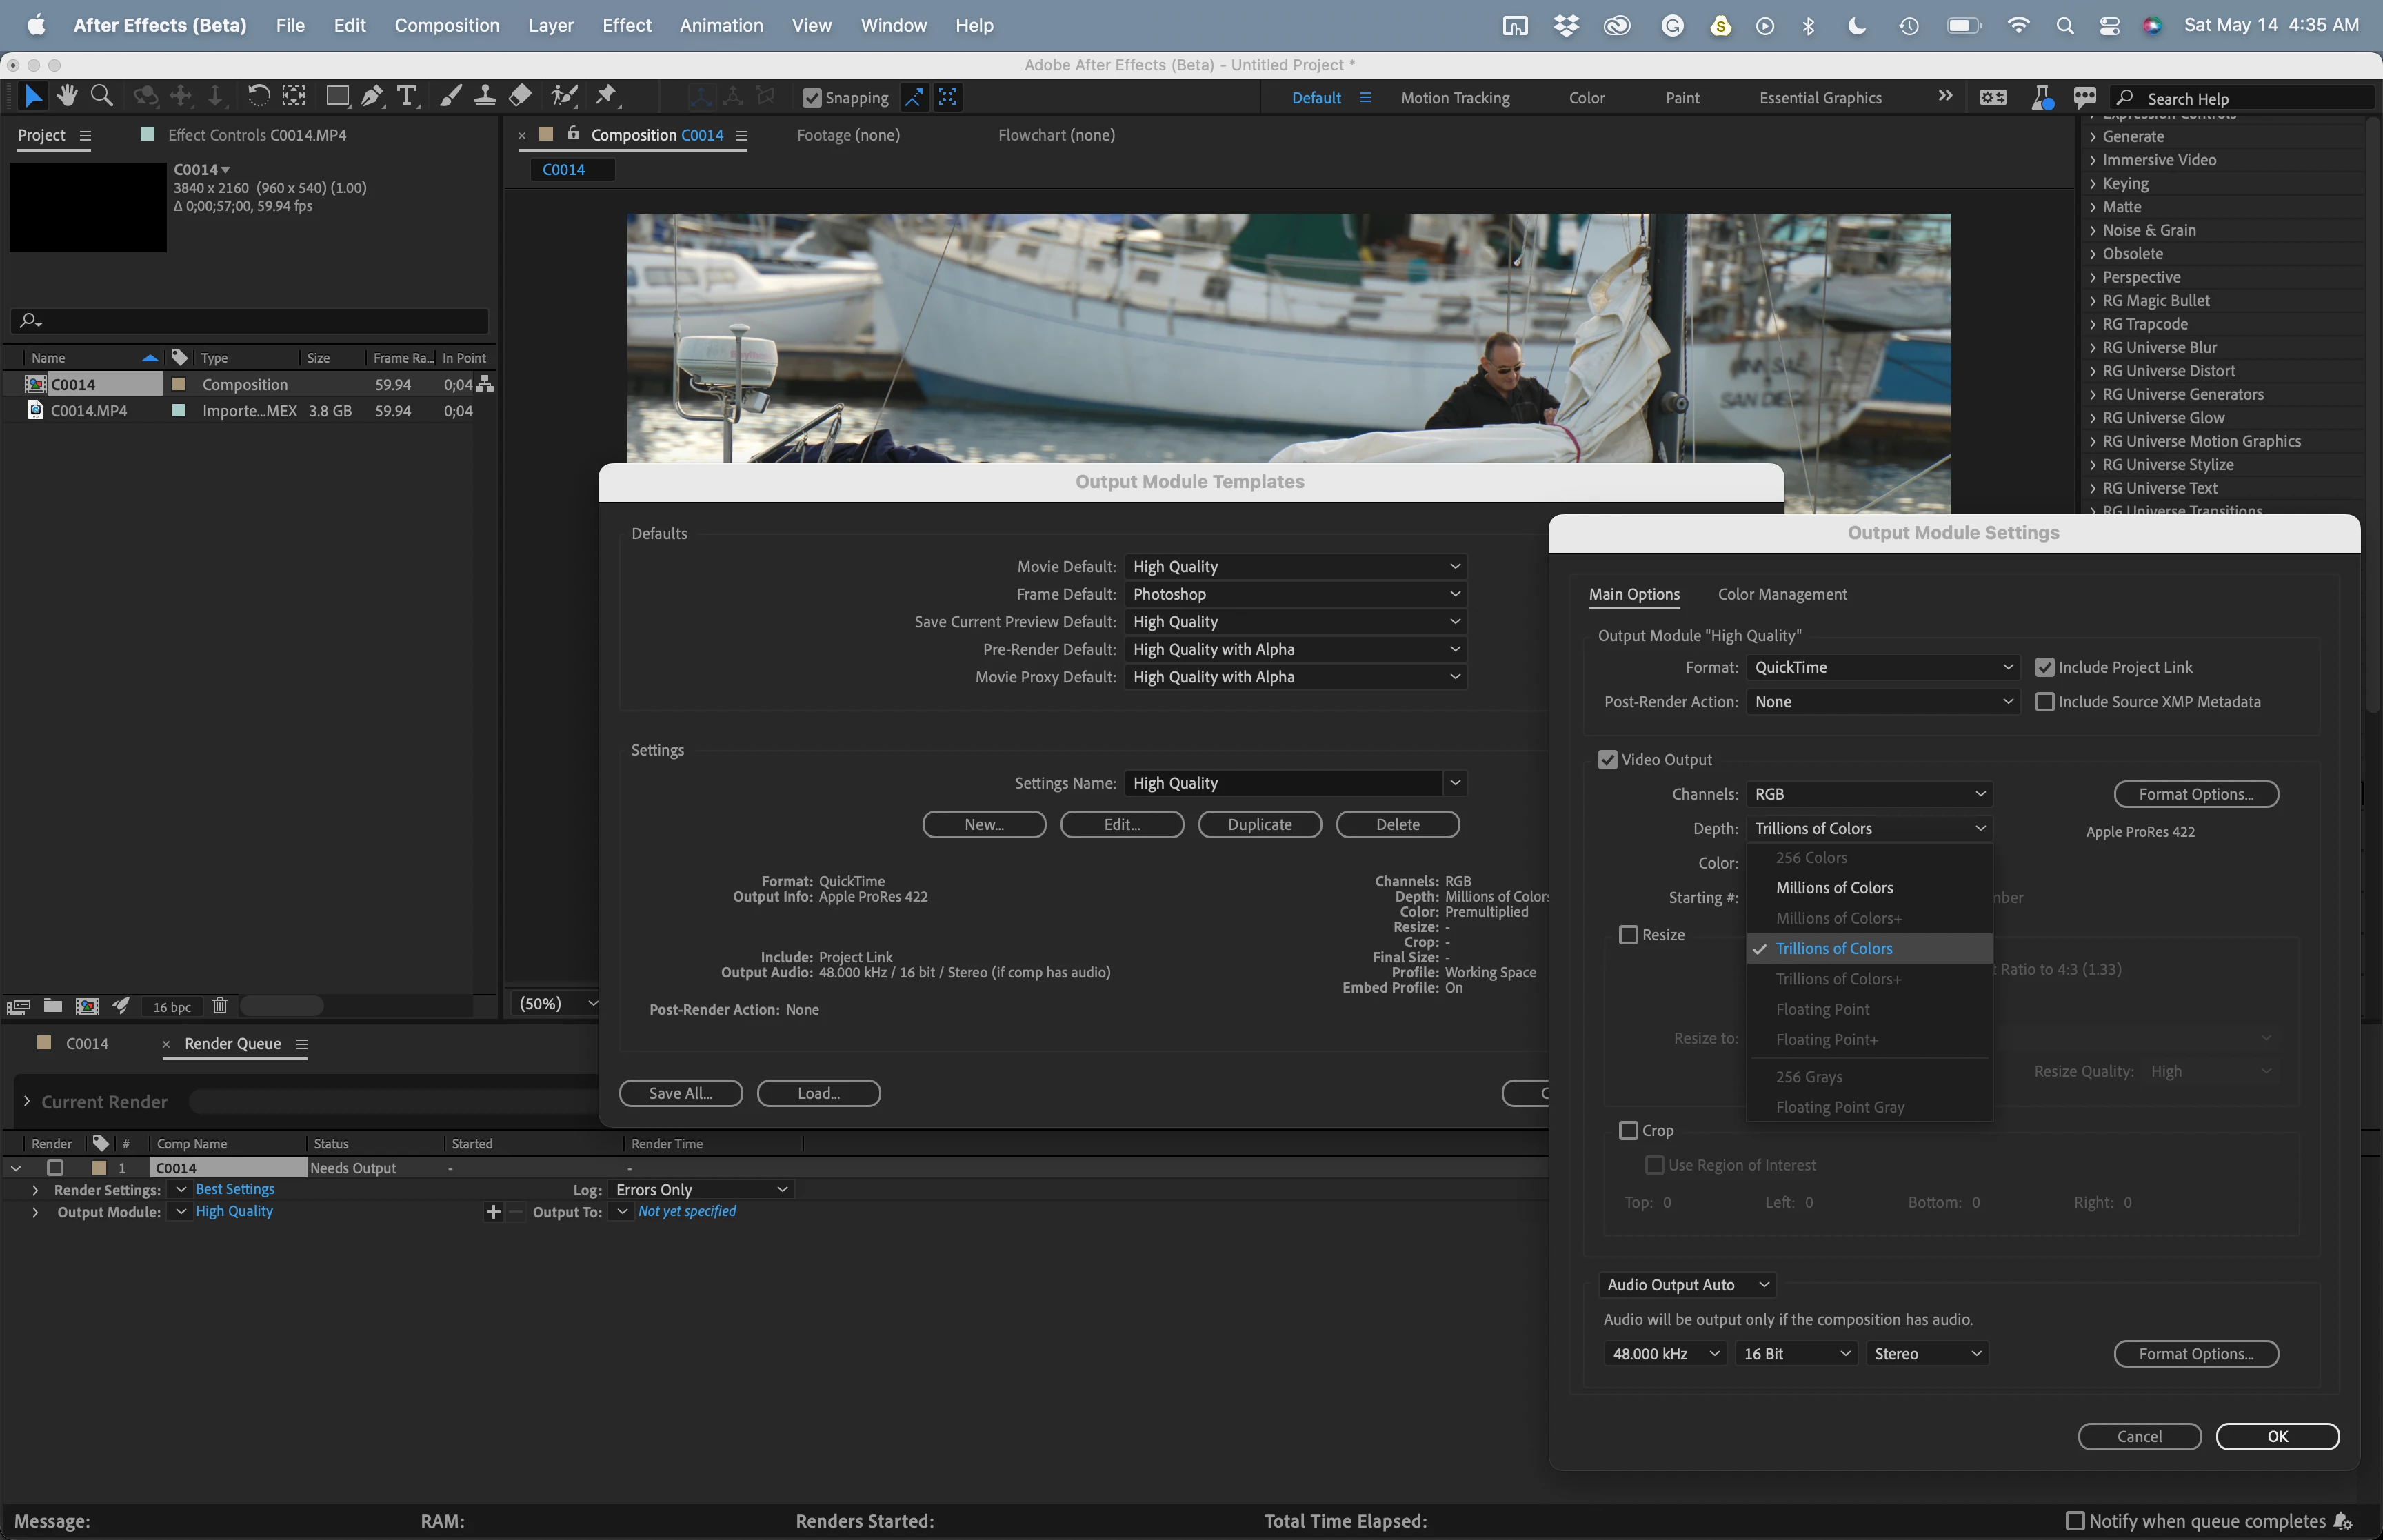This screenshot has width=2383, height=1540.
Task: Select the Pen tool
Action: [372, 96]
